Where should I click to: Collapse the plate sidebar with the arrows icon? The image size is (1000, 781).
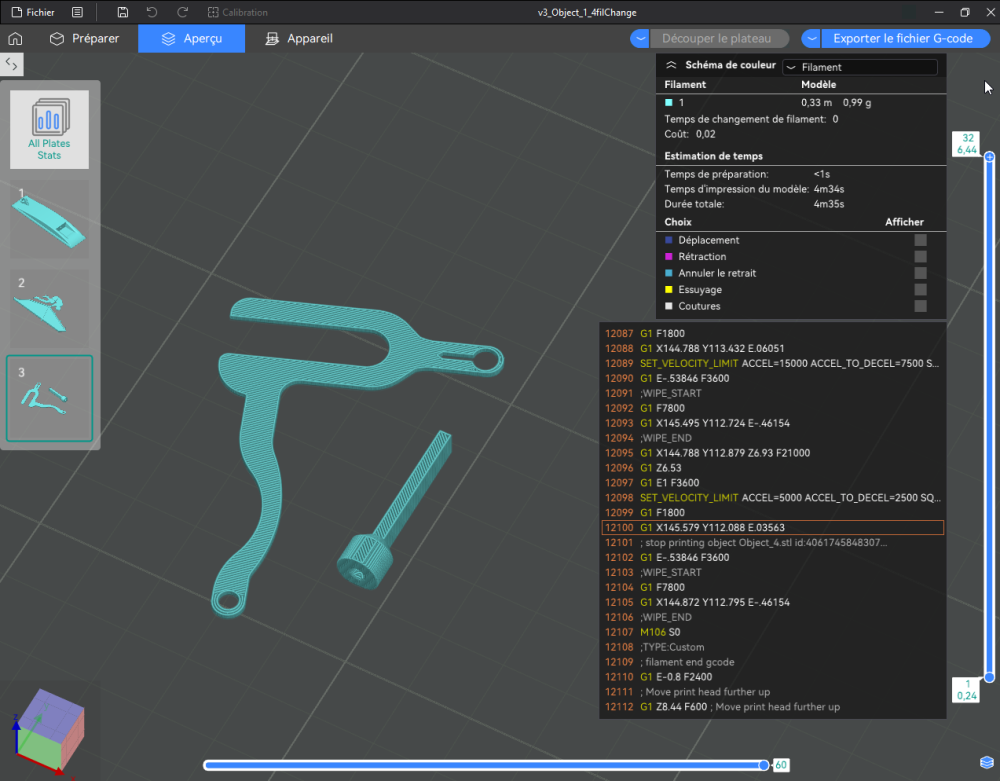pos(11,64)
